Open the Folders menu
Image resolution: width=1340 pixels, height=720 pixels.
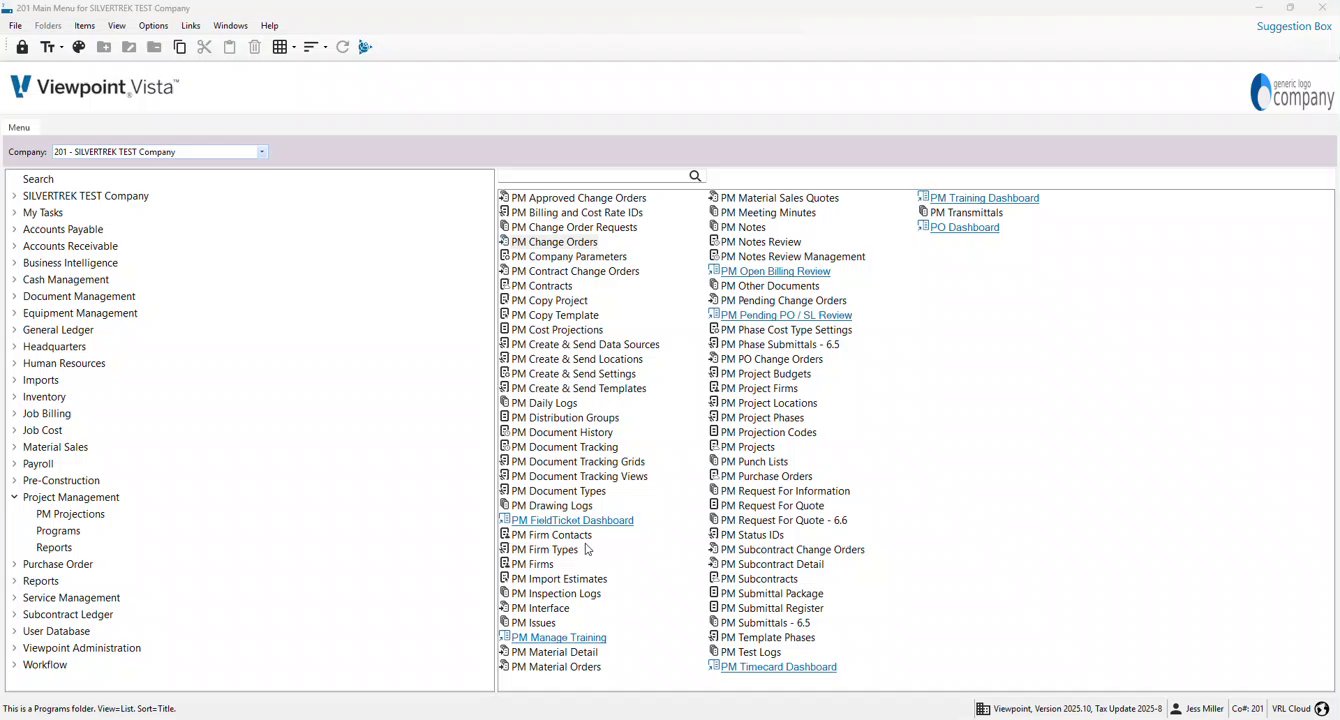(48, 26)
